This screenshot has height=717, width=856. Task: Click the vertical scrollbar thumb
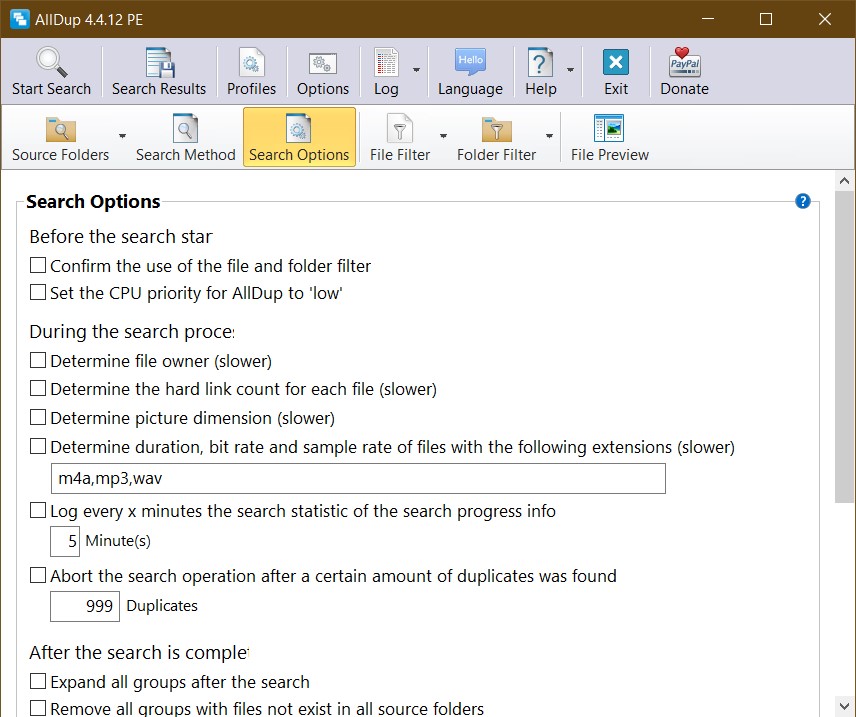[845, 347]
